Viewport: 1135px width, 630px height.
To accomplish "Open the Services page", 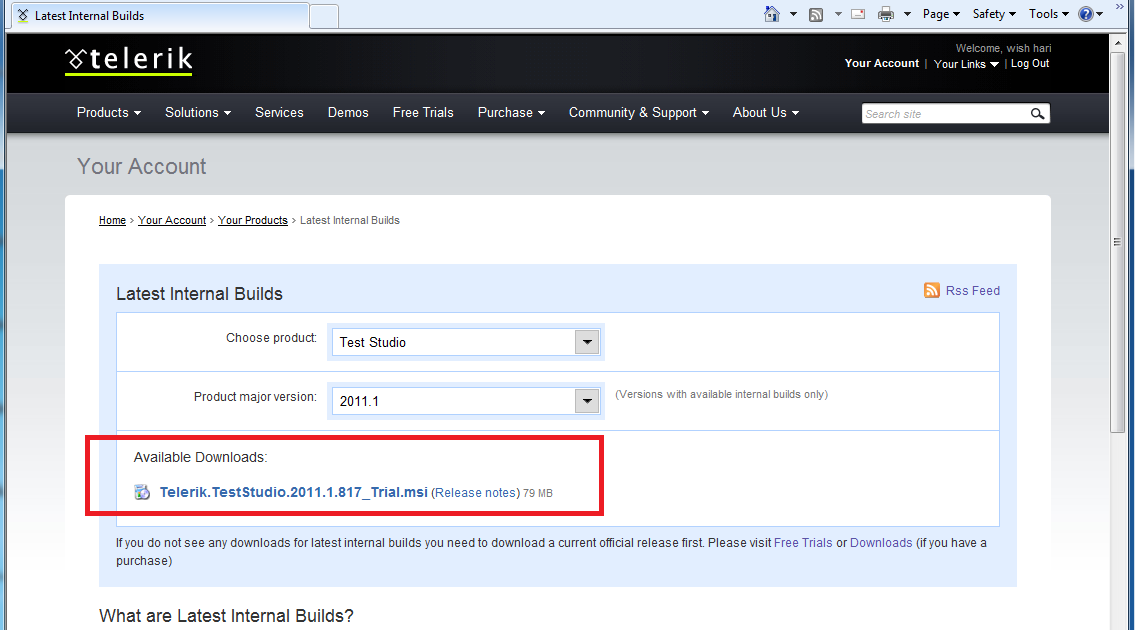I will coord(279,112).
